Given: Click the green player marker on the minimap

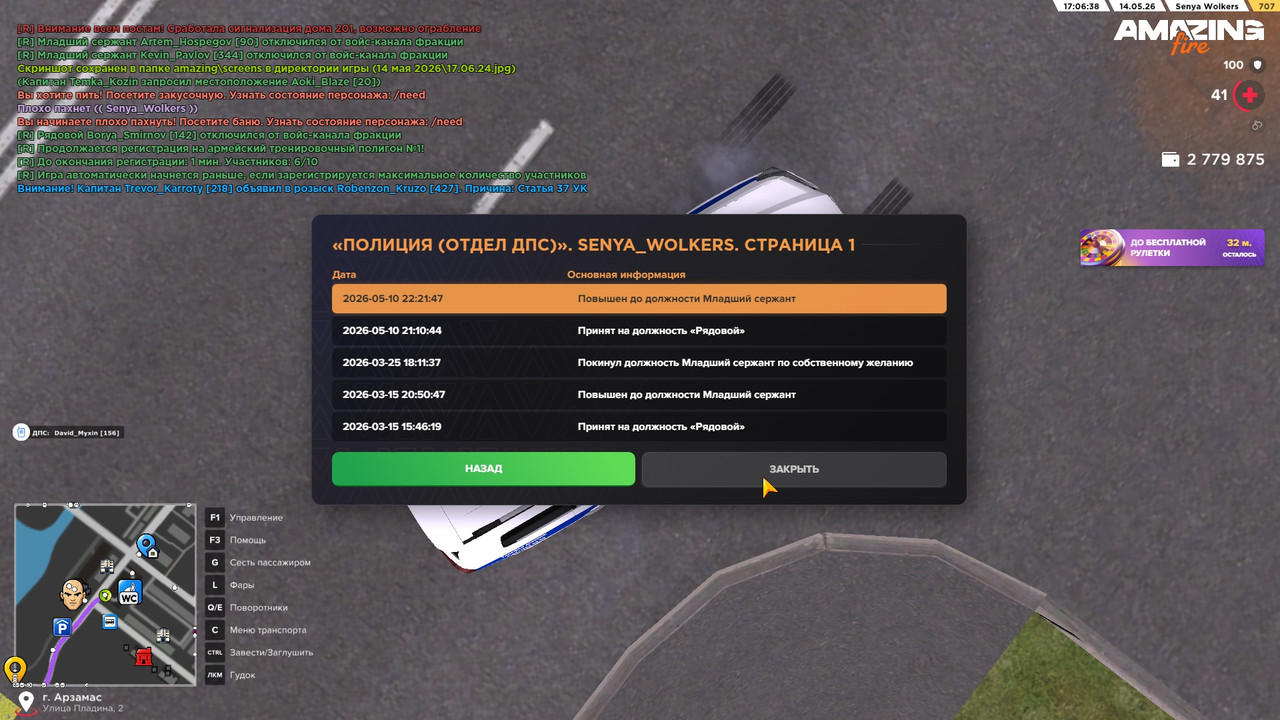Looking at the screenshot, I should pyautogui.click(x=105, y=596).
